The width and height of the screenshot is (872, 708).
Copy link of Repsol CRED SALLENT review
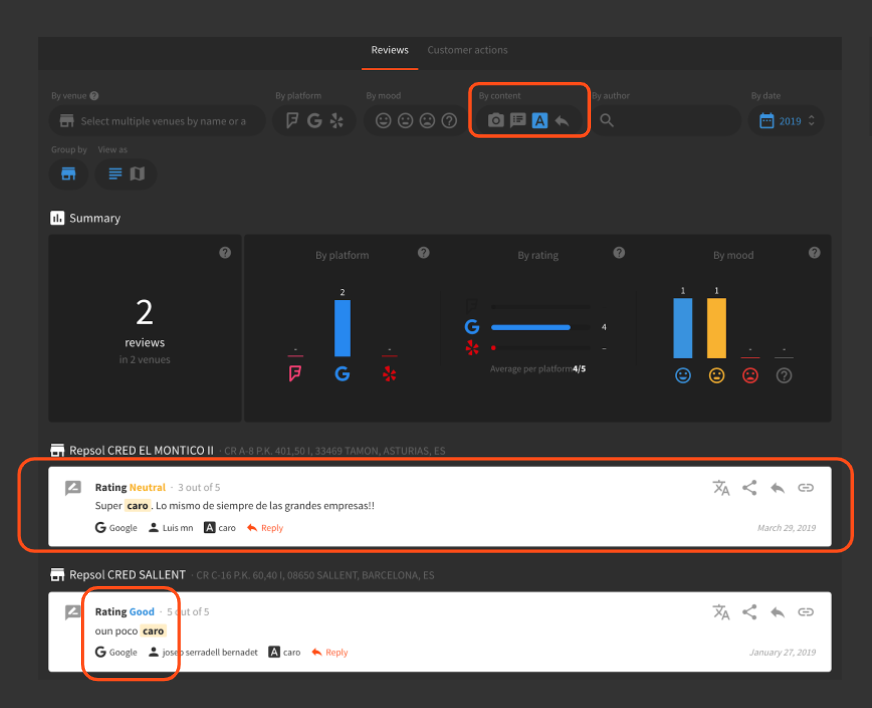coord(805,612)
